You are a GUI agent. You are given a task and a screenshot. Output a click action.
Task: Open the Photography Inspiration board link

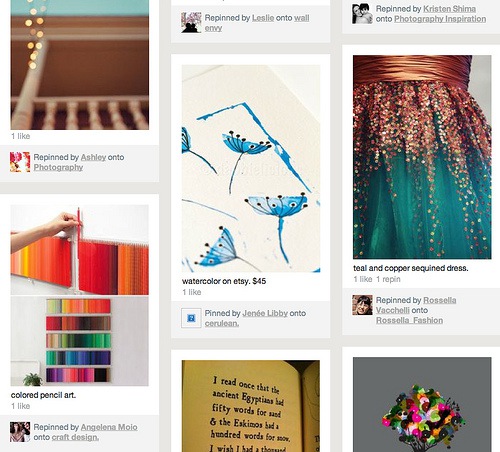click(440, 19)
